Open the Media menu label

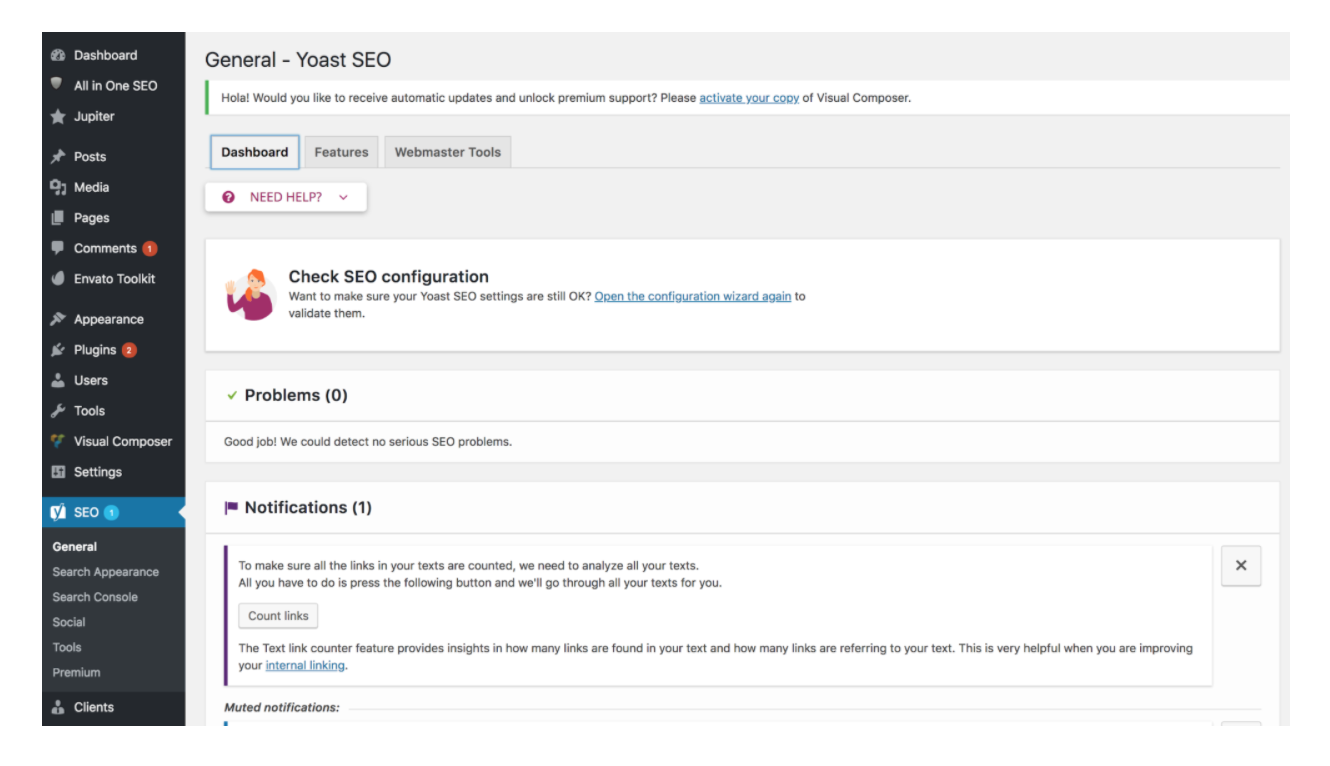[x=92, y=187]
